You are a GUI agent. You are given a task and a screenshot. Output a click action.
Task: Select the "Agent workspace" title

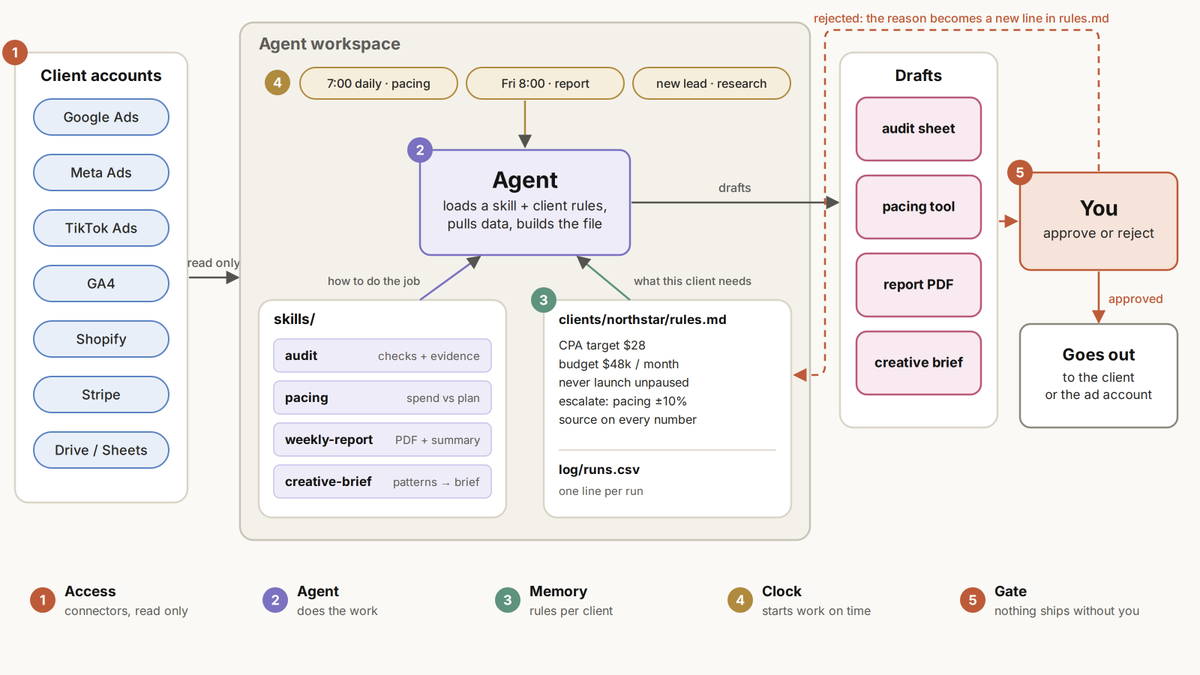(329, 44)
